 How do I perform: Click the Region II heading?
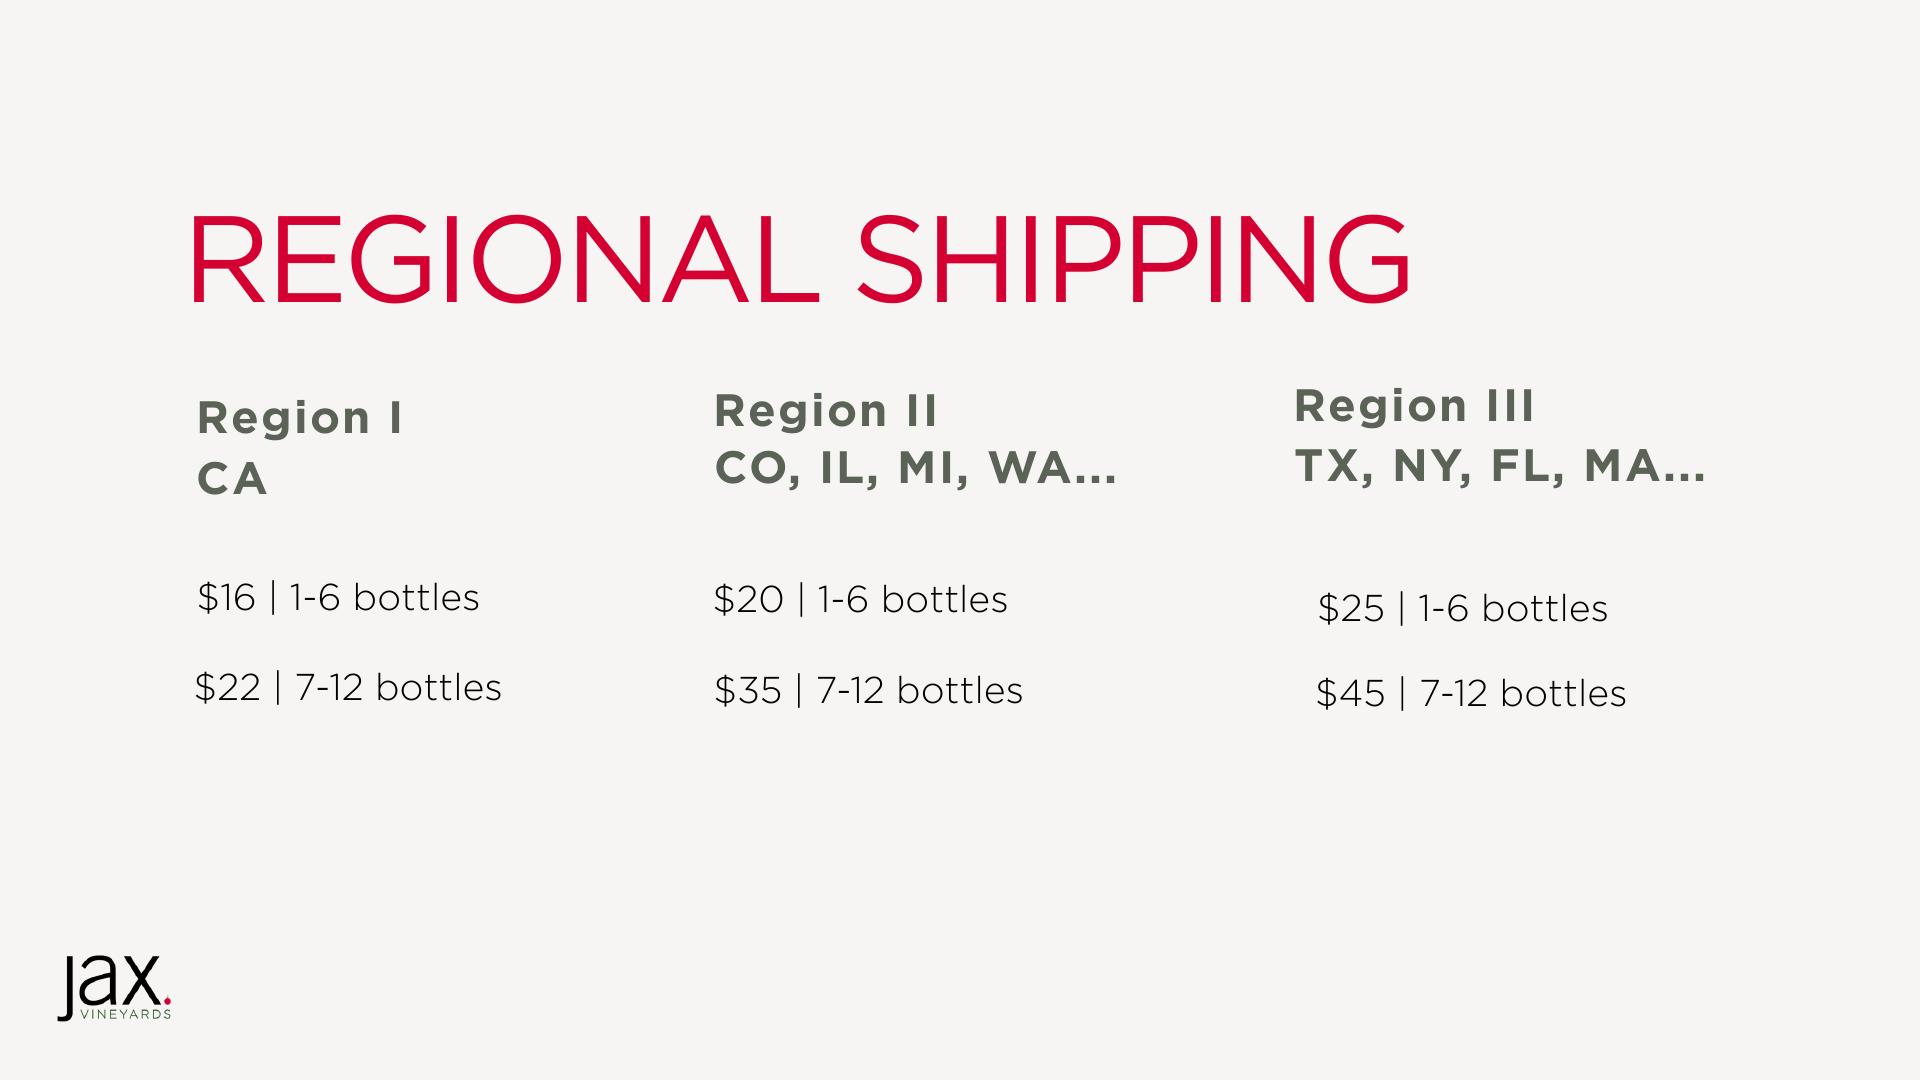point(826,411)
